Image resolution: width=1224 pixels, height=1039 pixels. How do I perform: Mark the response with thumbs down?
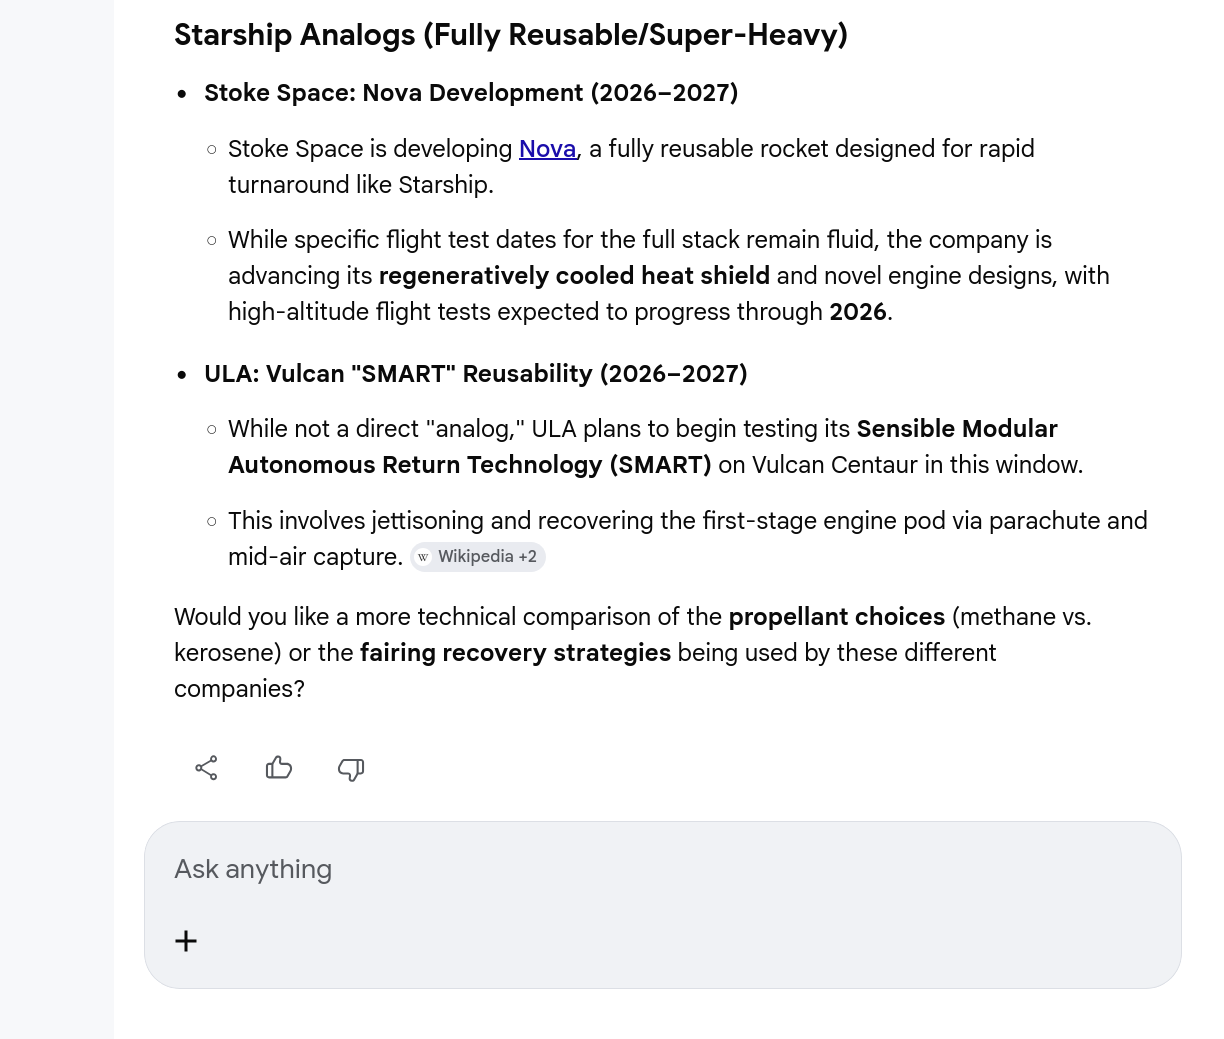(351, 769)
